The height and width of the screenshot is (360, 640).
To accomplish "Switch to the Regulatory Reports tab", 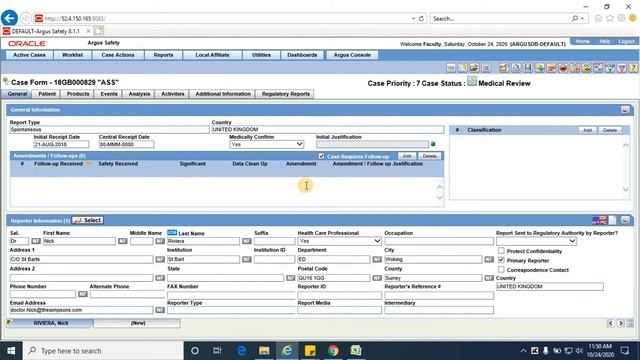I will tap(285, 94).
